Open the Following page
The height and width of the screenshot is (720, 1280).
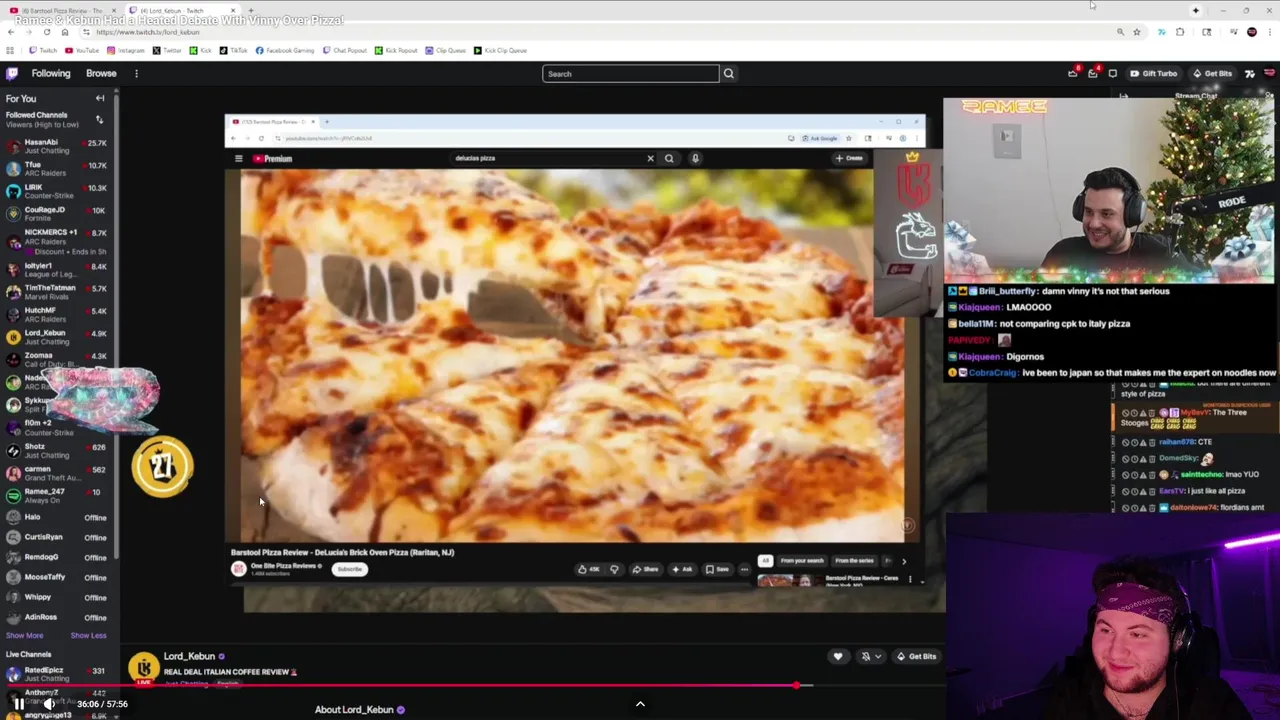(x=51, y=73)
